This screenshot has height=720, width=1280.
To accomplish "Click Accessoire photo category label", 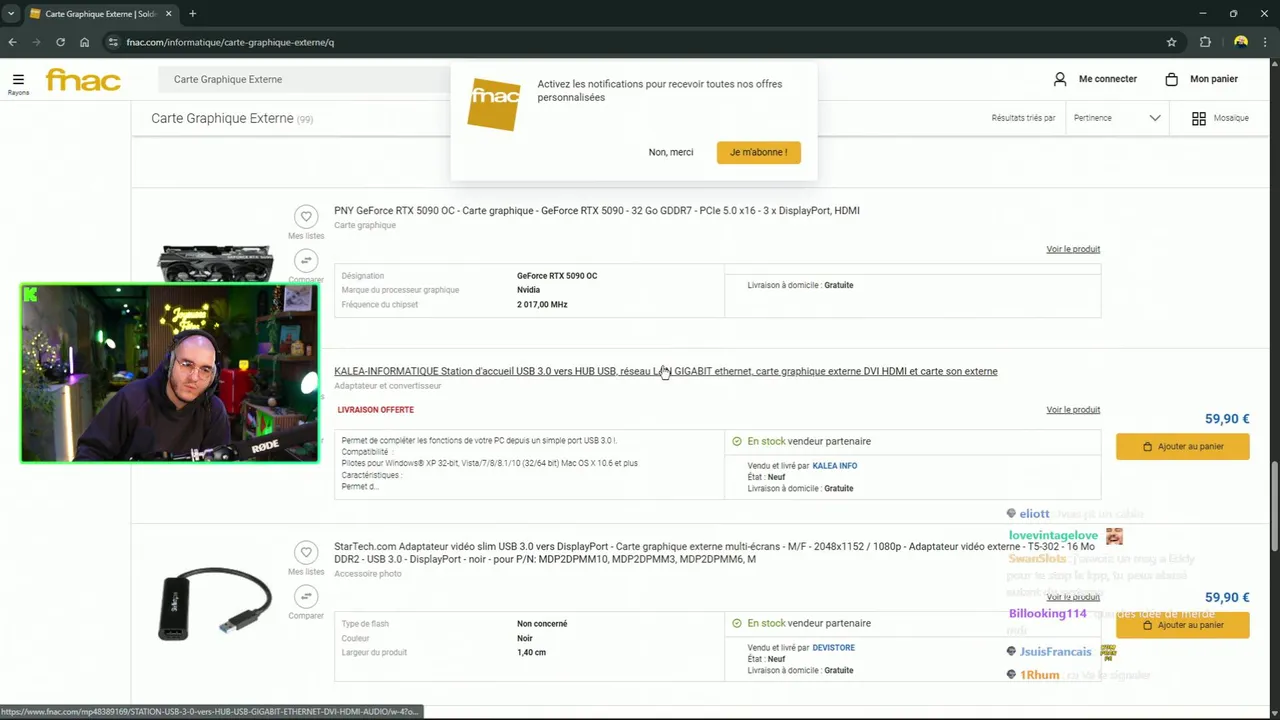I will click(368, 574).
